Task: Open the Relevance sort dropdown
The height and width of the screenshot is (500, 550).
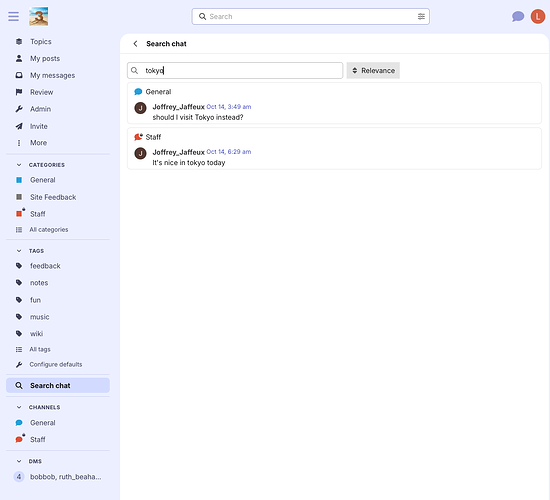Action: [373, 71]
